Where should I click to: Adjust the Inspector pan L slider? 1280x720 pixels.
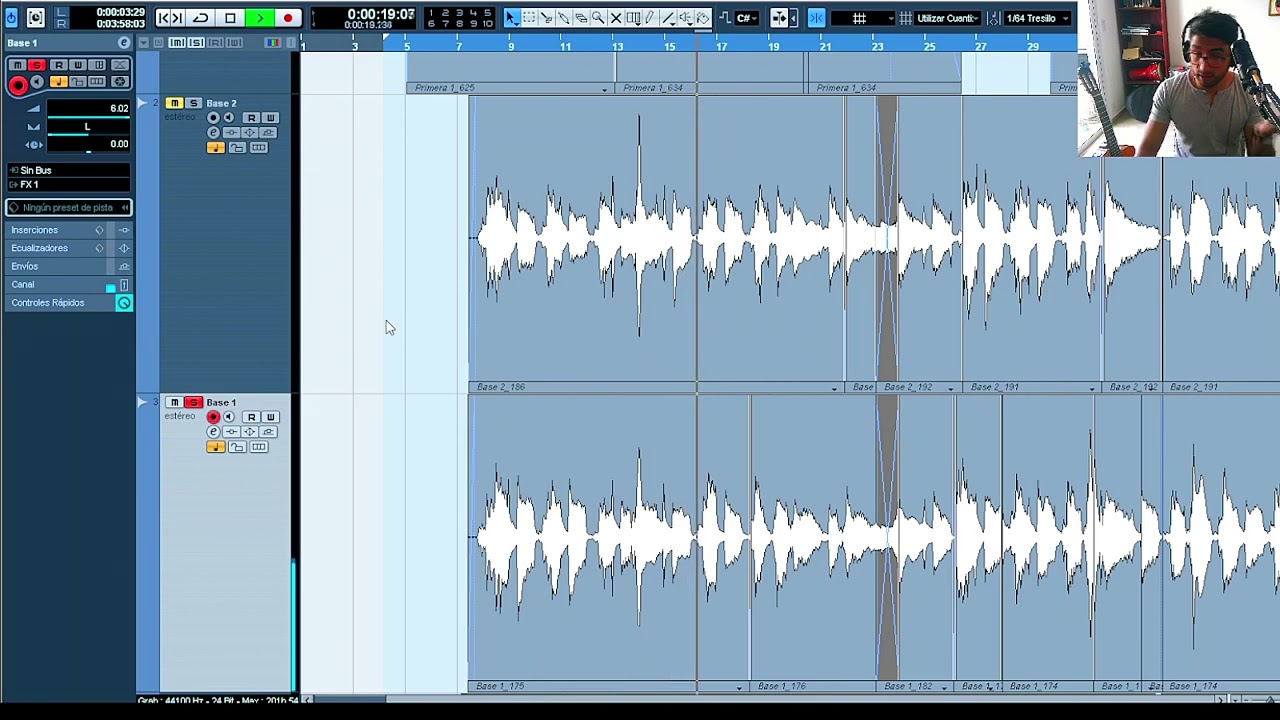(88, 127)
